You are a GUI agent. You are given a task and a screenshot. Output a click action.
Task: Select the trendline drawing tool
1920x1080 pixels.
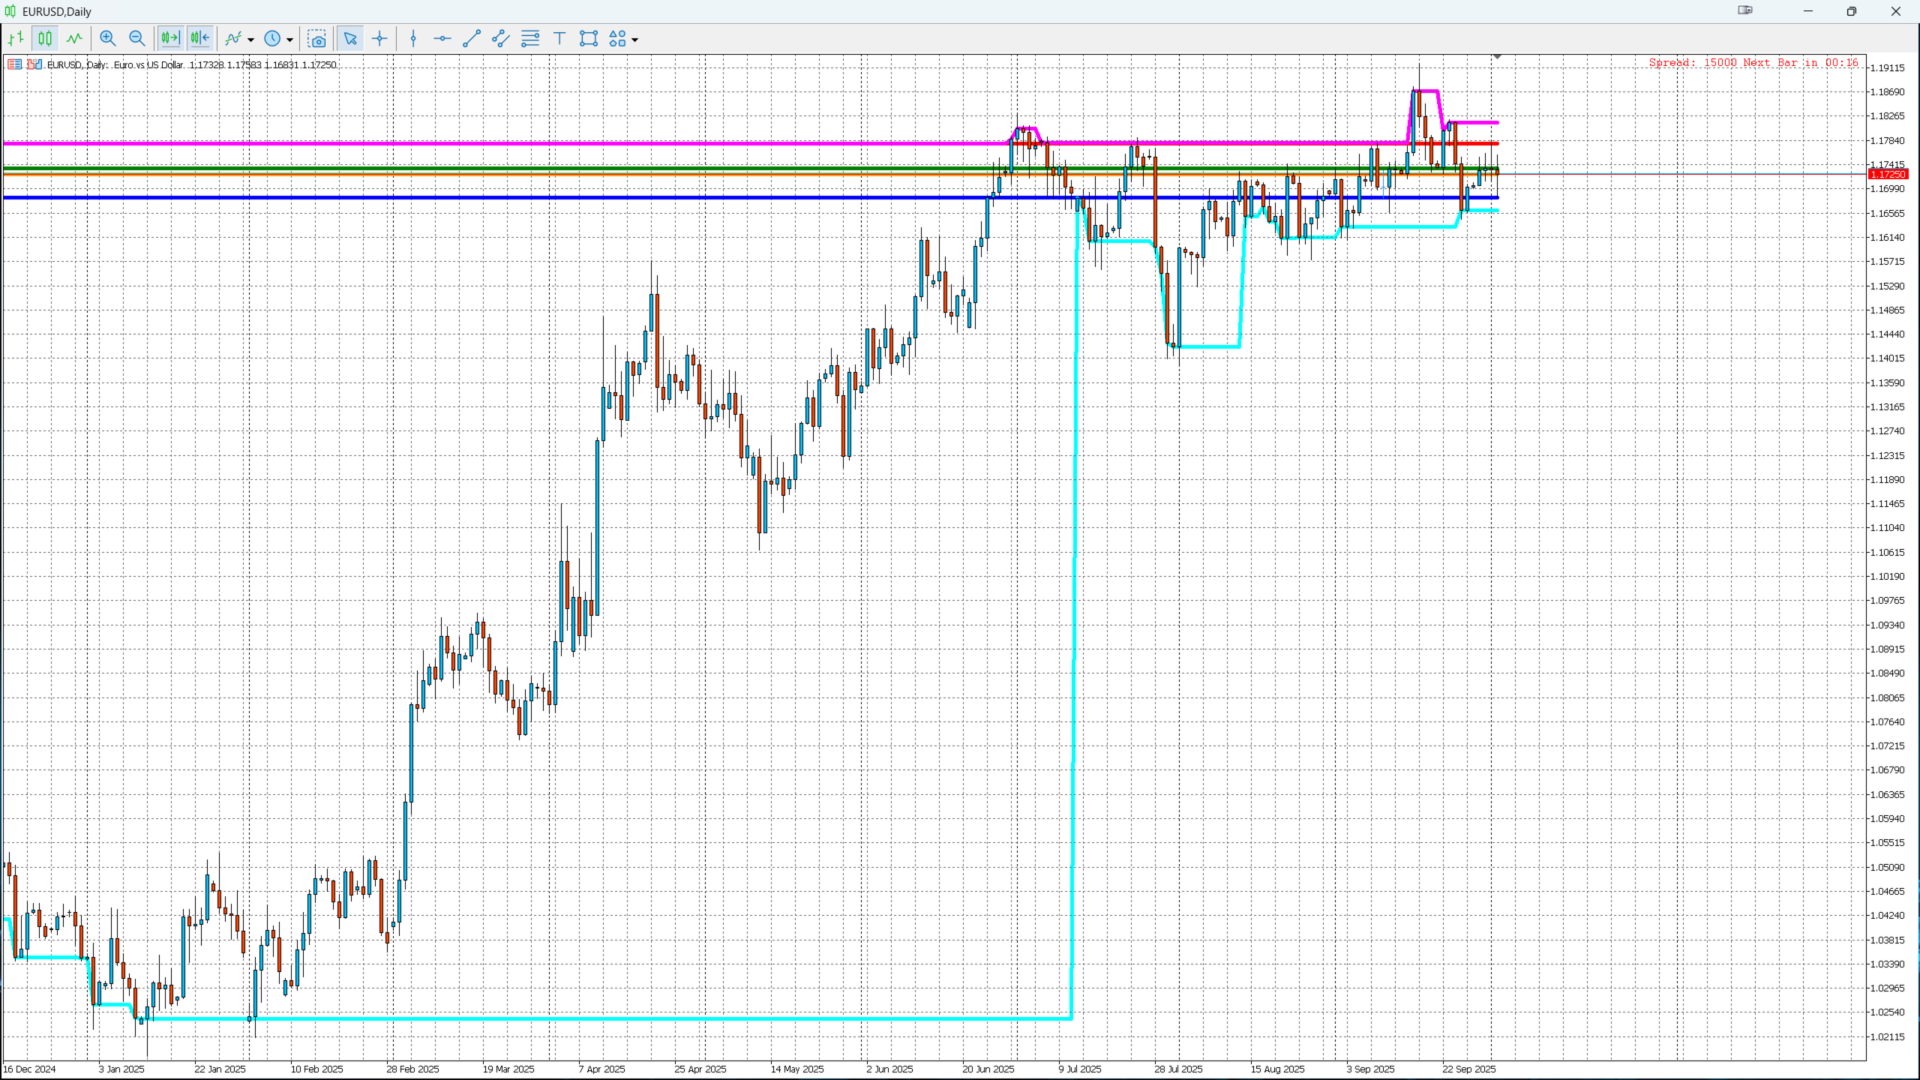(x=472, y=39)
